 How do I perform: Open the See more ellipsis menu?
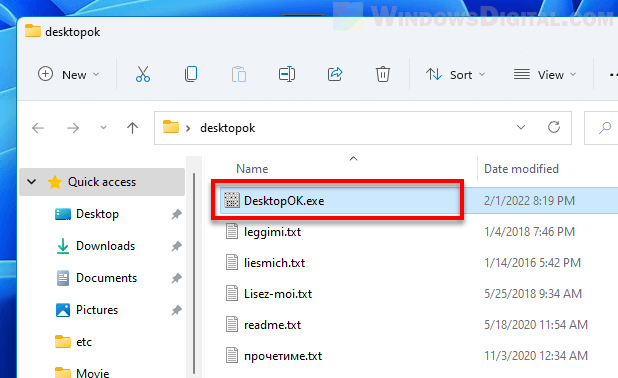(613, 74)
